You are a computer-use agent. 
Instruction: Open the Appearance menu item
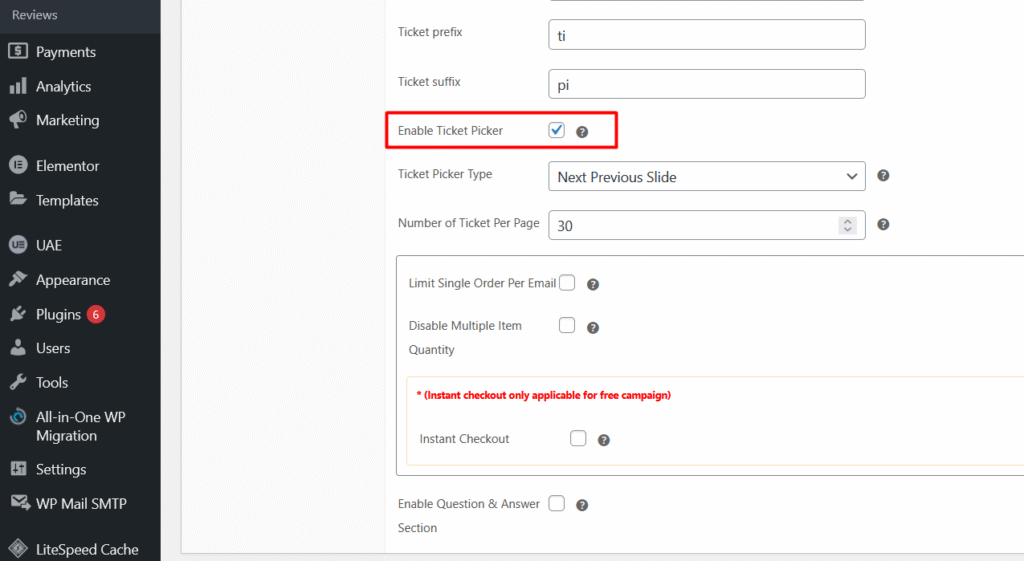click(x=72, y=280)
